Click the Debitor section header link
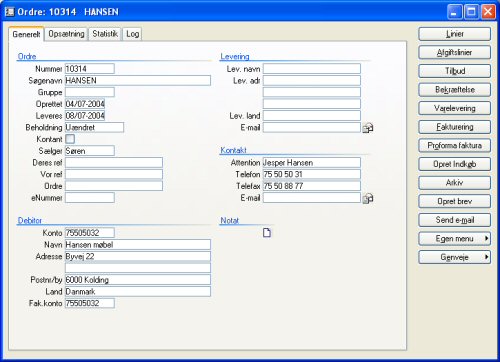500x362 pixels. click(30, 220)
